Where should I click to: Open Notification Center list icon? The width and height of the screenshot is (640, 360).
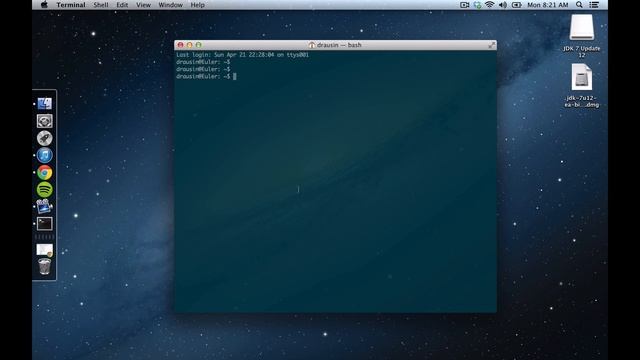594,5
